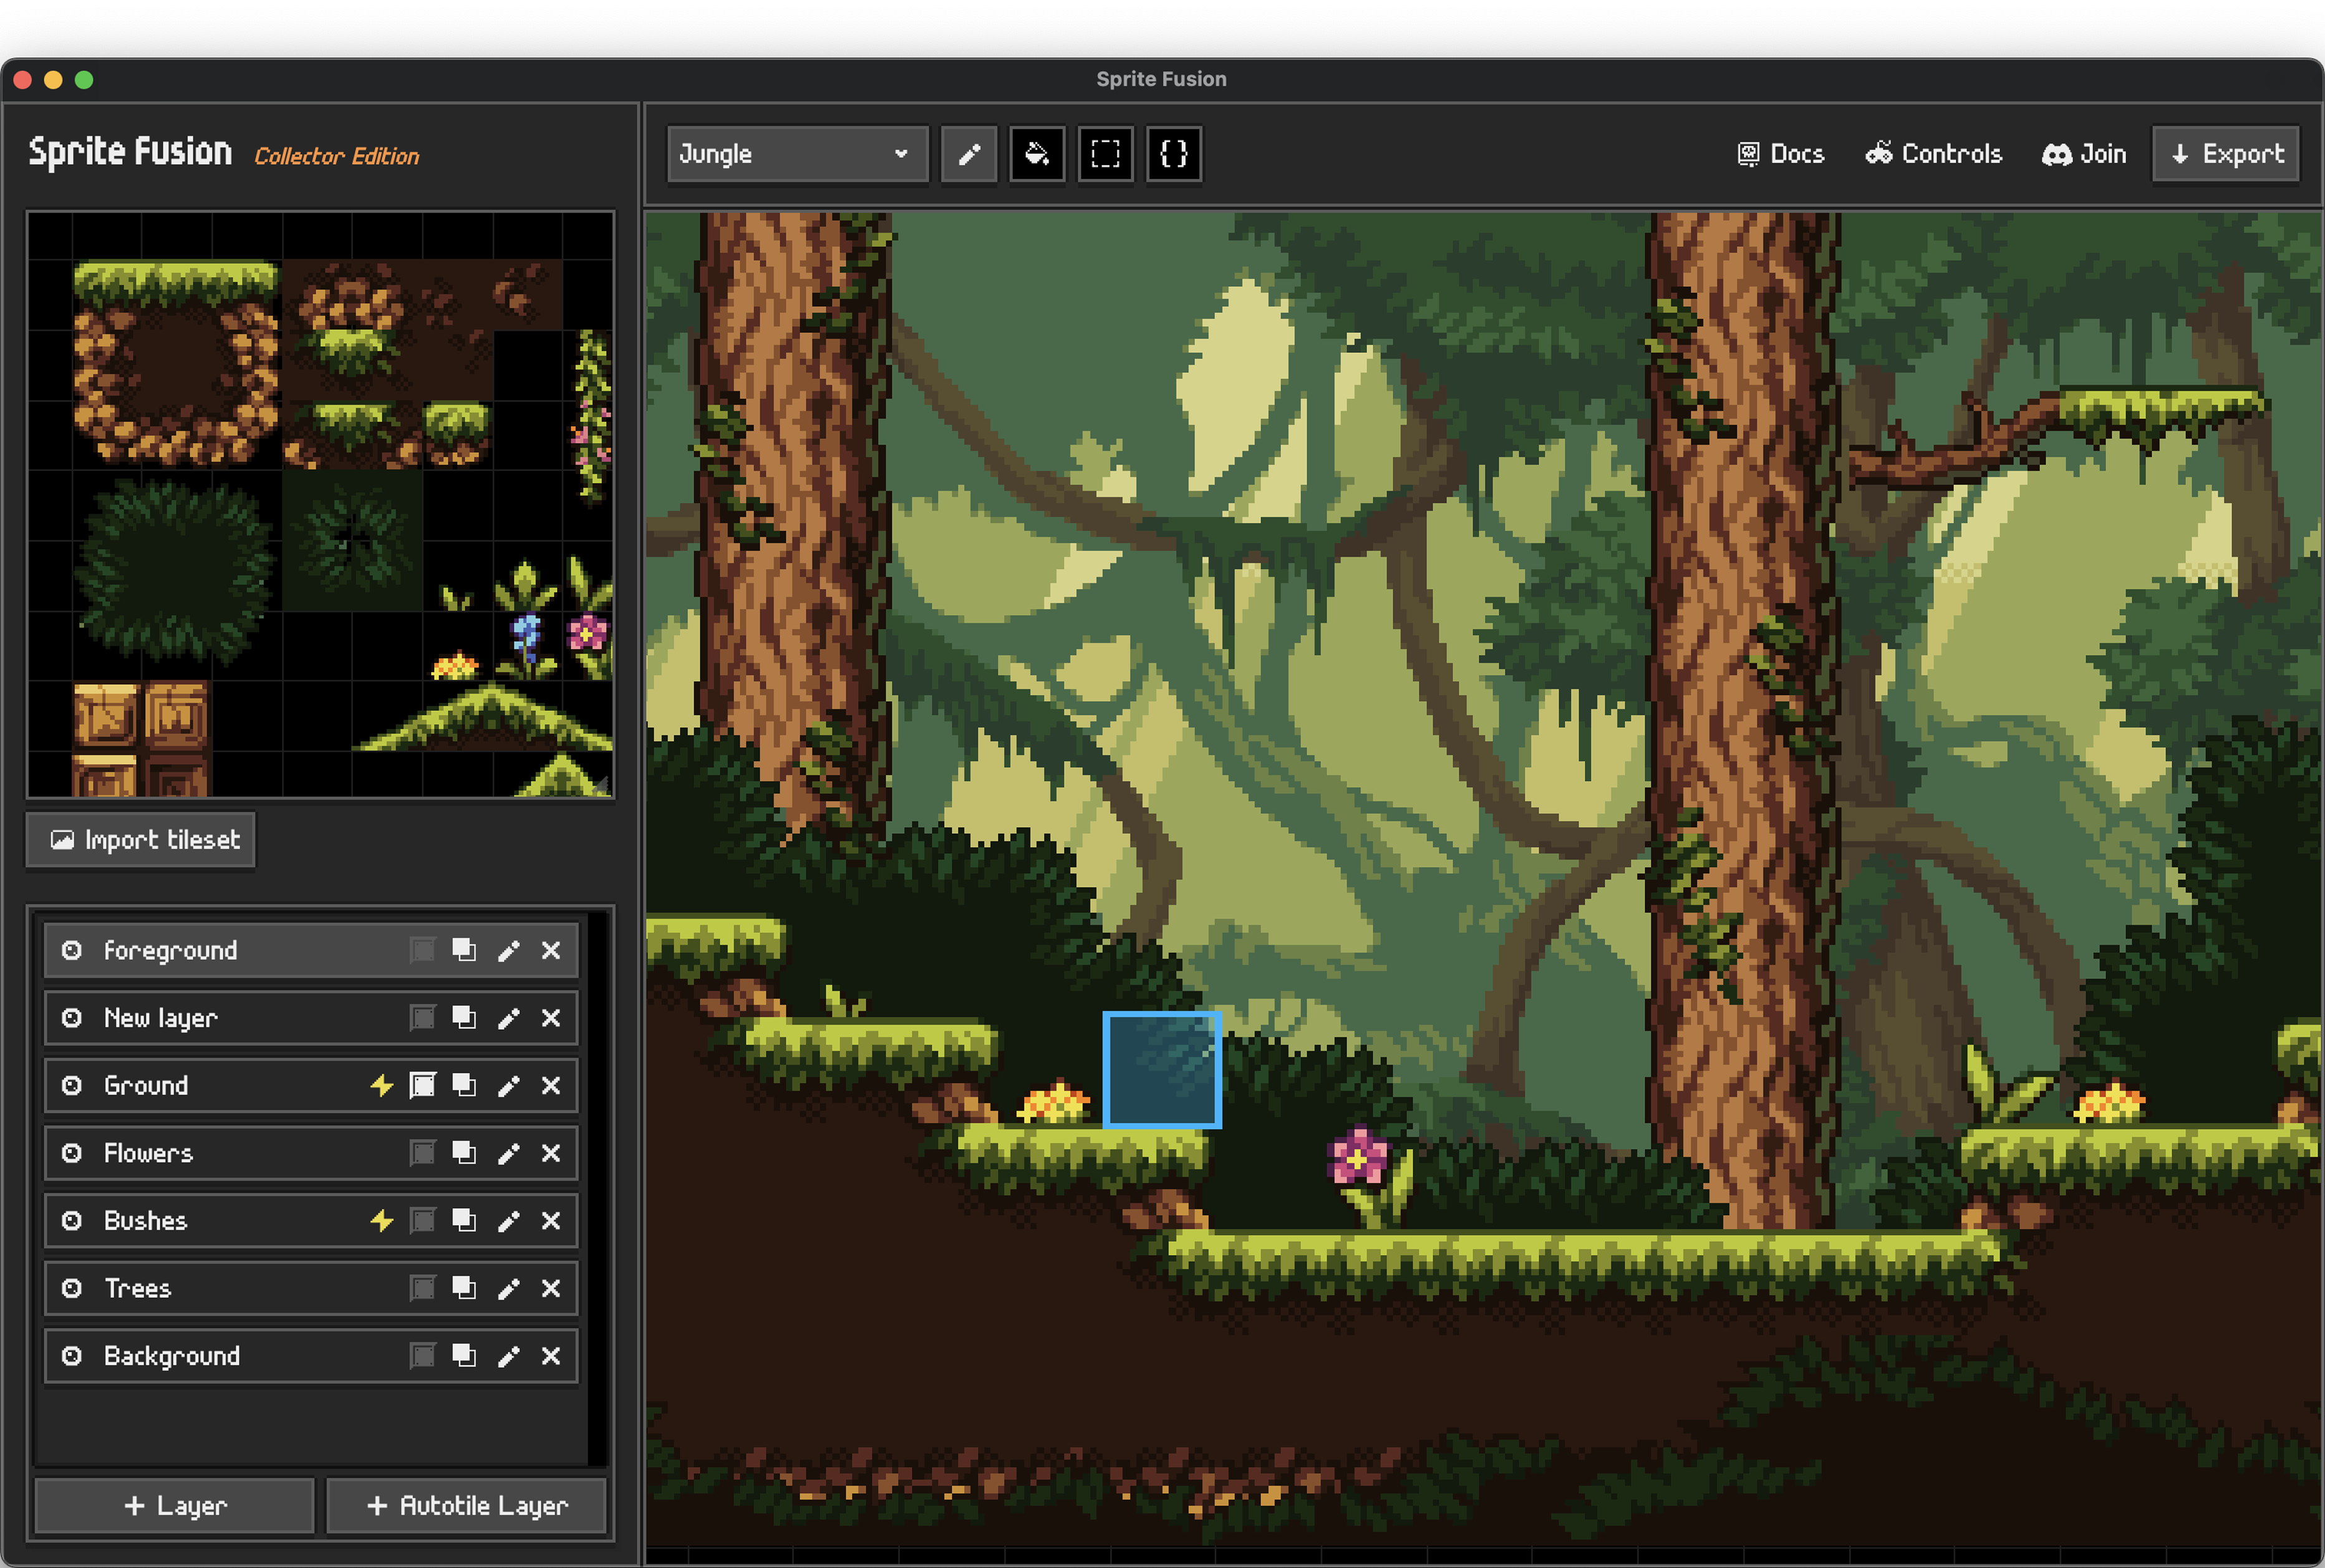Image resolution: width=2325 pixels, height=1568 pixels.
Task: Select the layer named New layer
Action: point(161,1018)
